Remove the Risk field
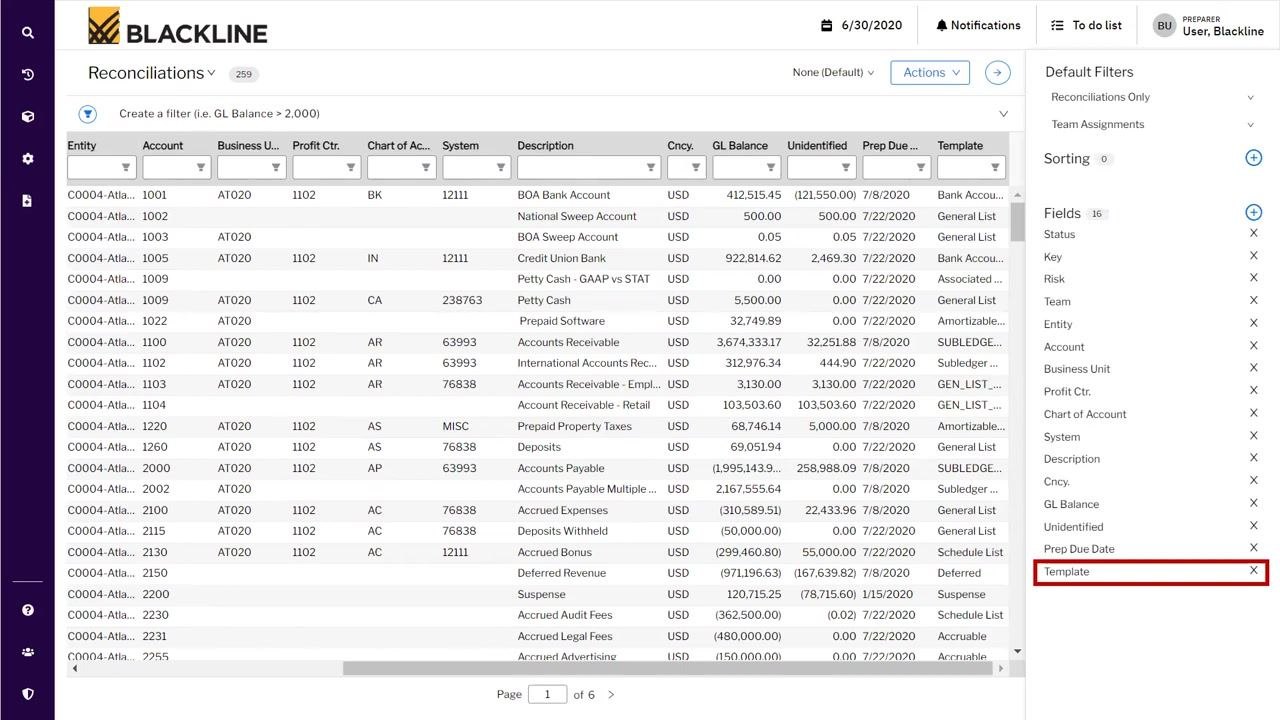The height and width of the screenshot is (720, 1280). 1253,278
